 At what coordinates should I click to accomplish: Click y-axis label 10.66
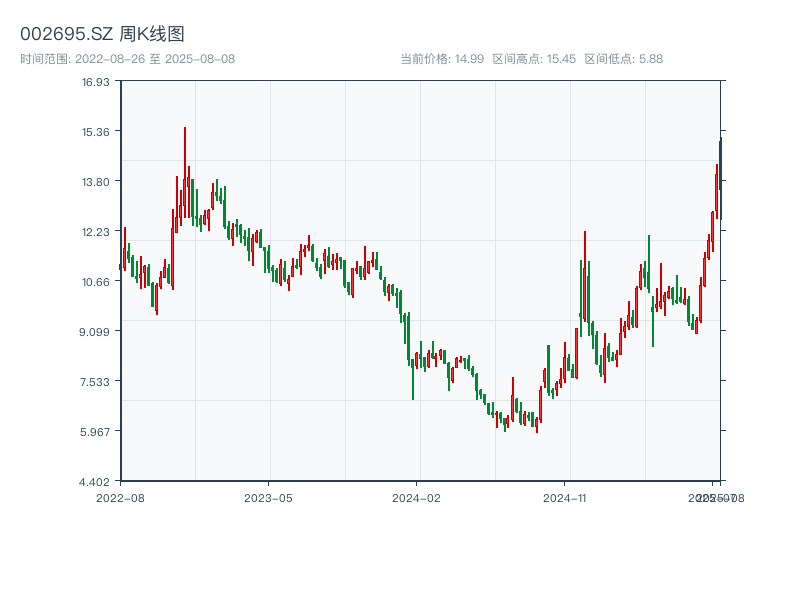pyautogui.click(x=96, y=282)
